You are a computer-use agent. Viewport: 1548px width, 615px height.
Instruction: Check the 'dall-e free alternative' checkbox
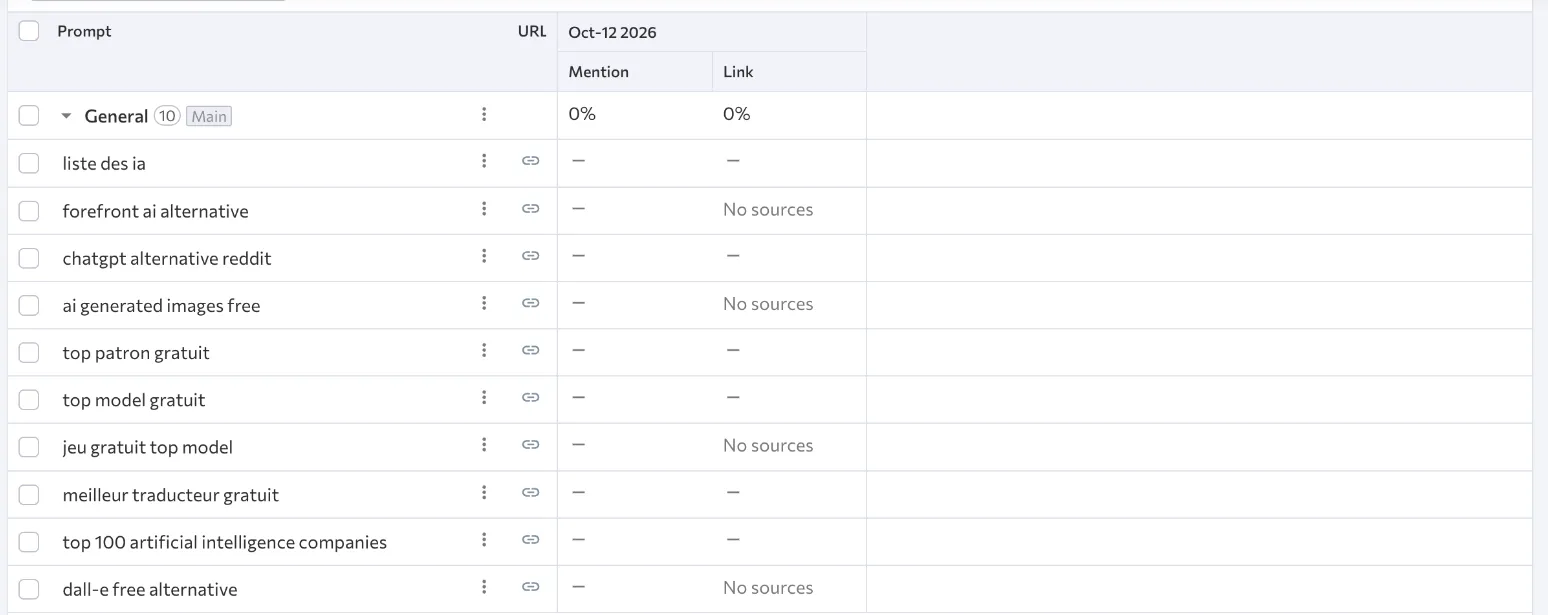29,589
